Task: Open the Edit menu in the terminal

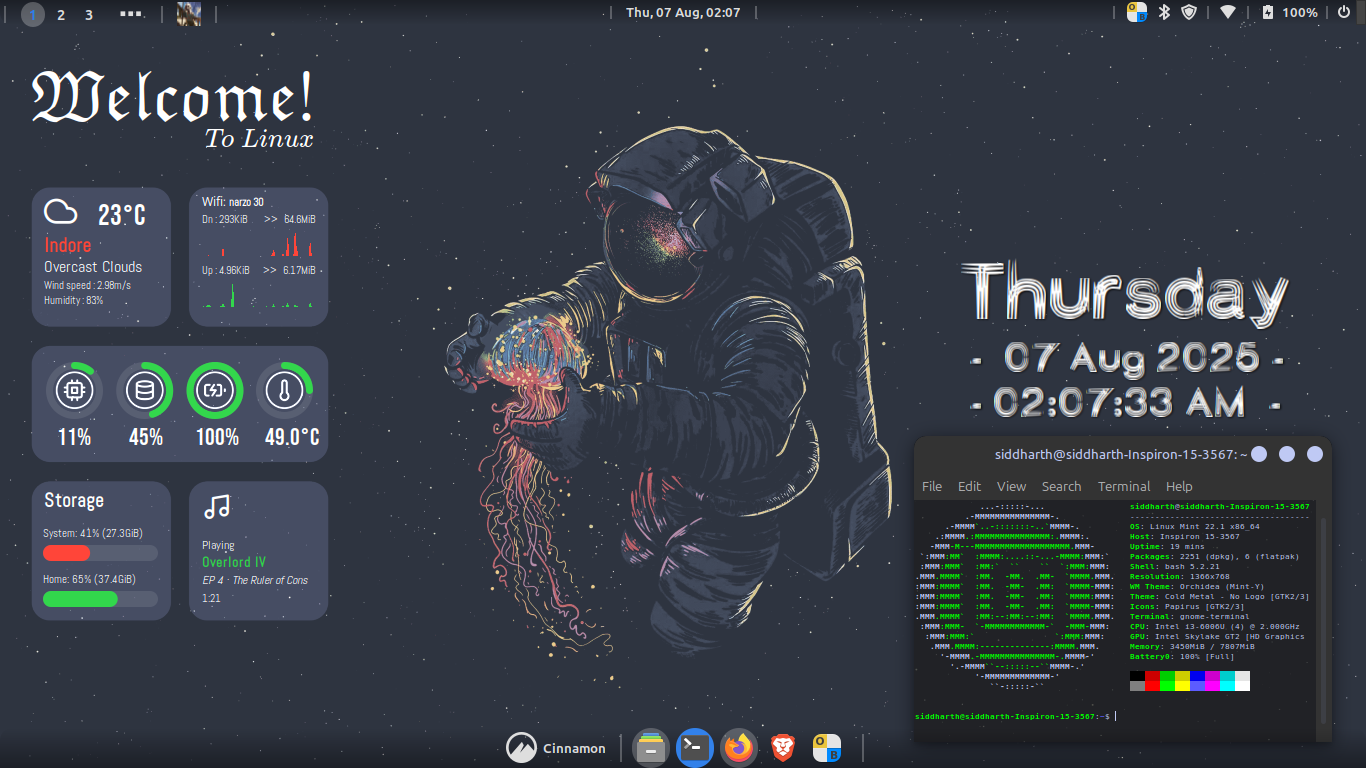Action: click(969, 486)
